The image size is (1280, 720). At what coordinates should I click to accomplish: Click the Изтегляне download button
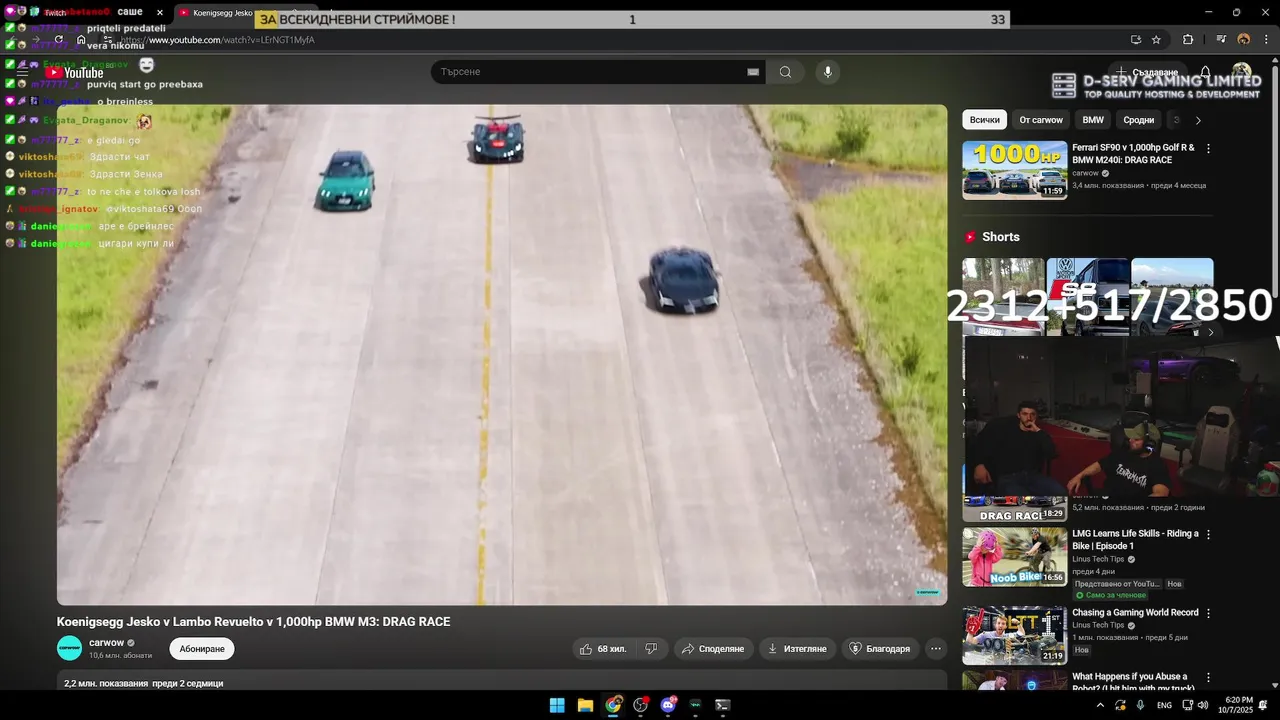pyautogui.click(x=797, y=649)
